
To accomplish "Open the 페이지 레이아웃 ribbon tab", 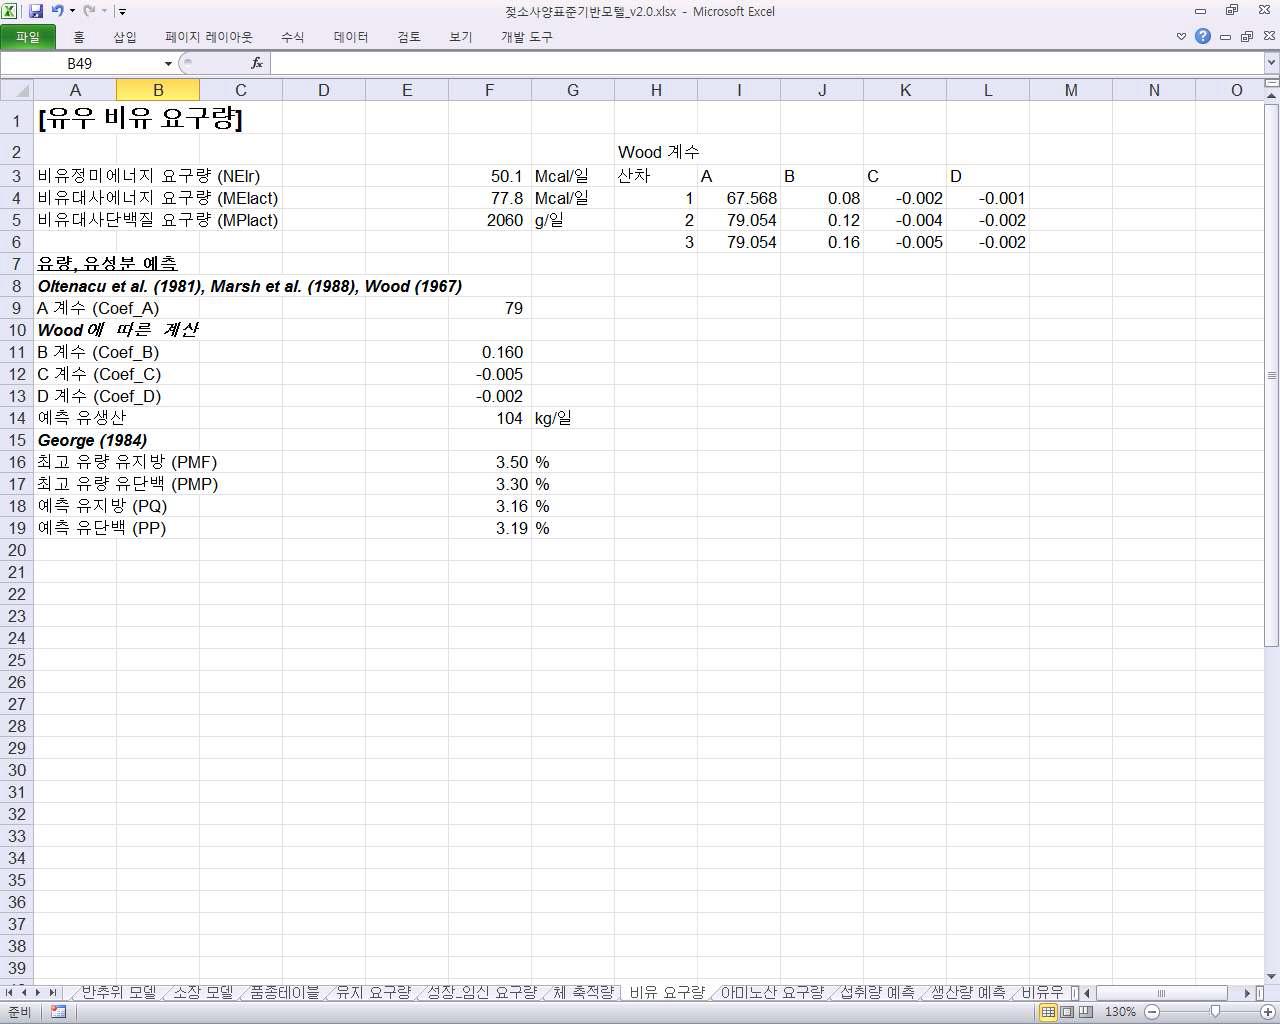I will pyautogui.click(x=209, y=37).
